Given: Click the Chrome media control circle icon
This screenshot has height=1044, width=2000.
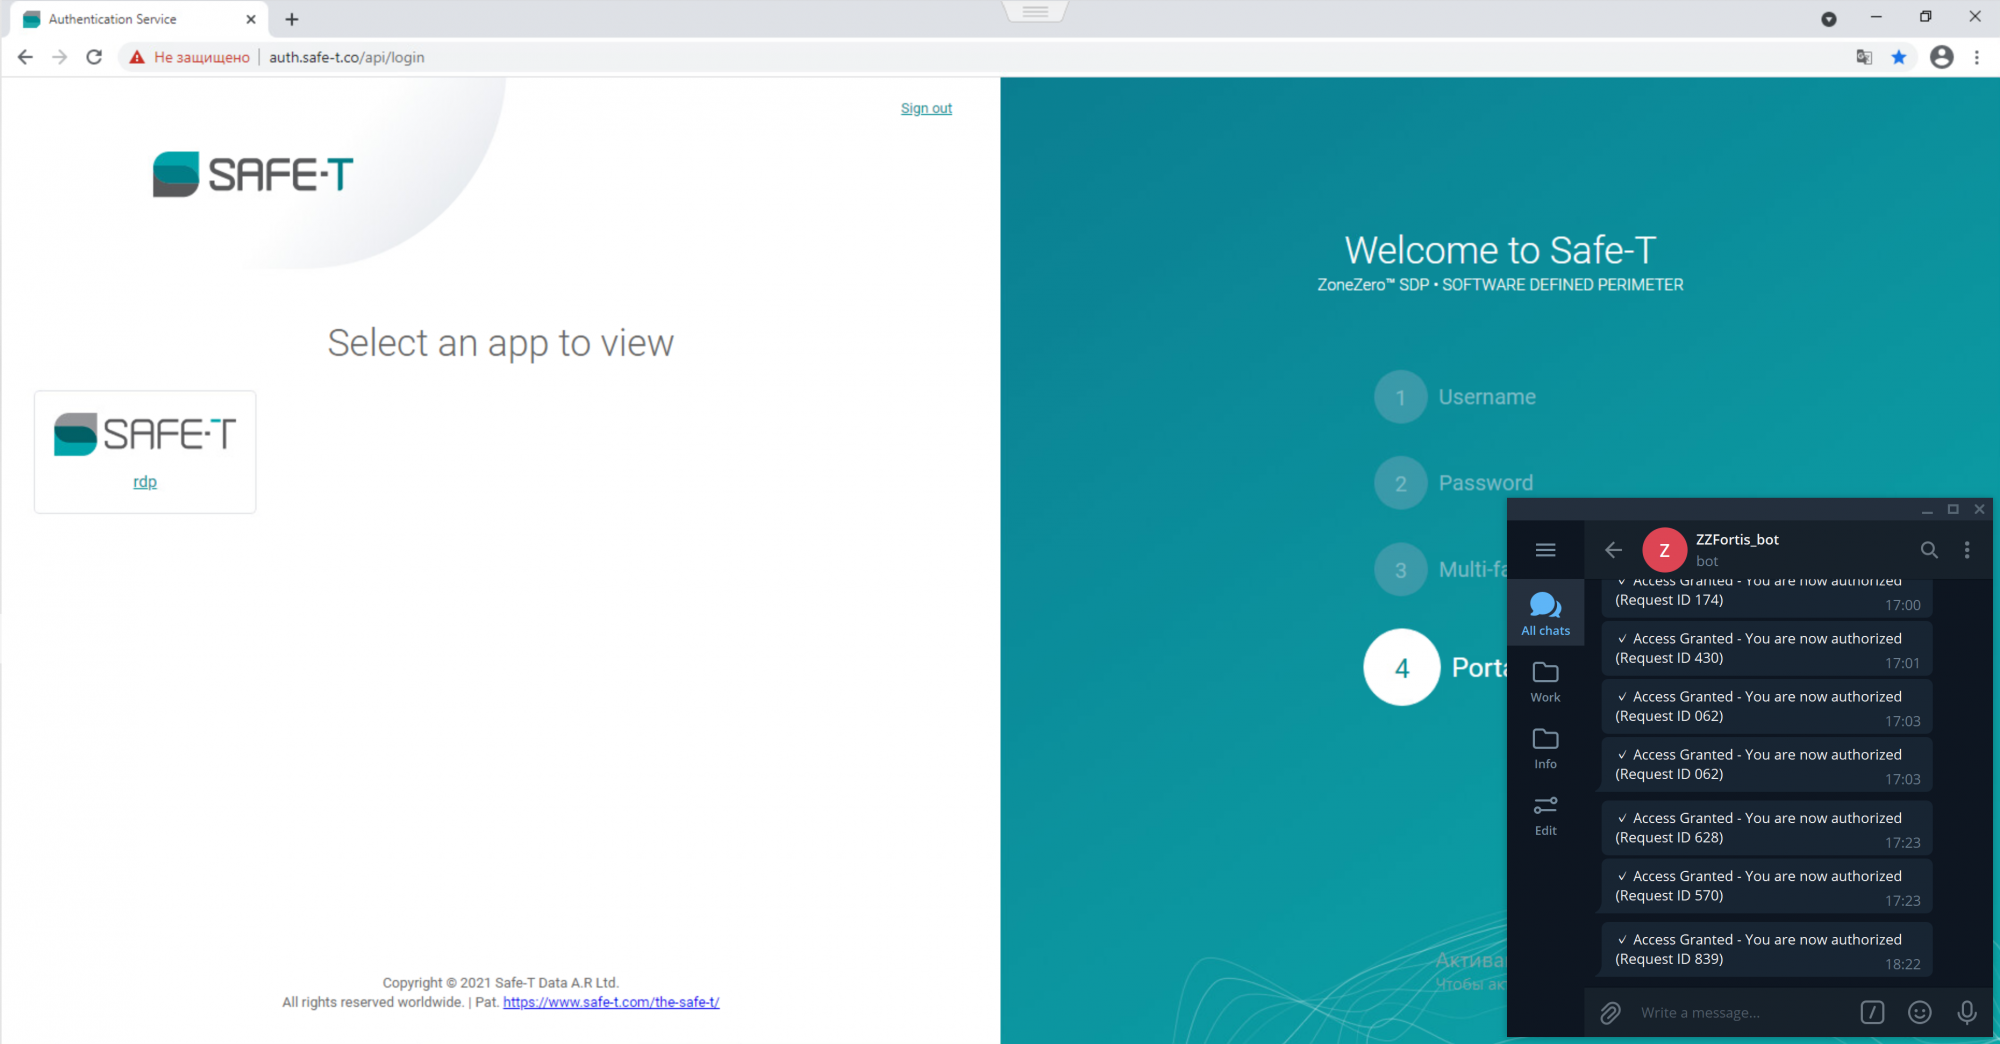Looking at the screenshot, I should [x=1829, y=19].
